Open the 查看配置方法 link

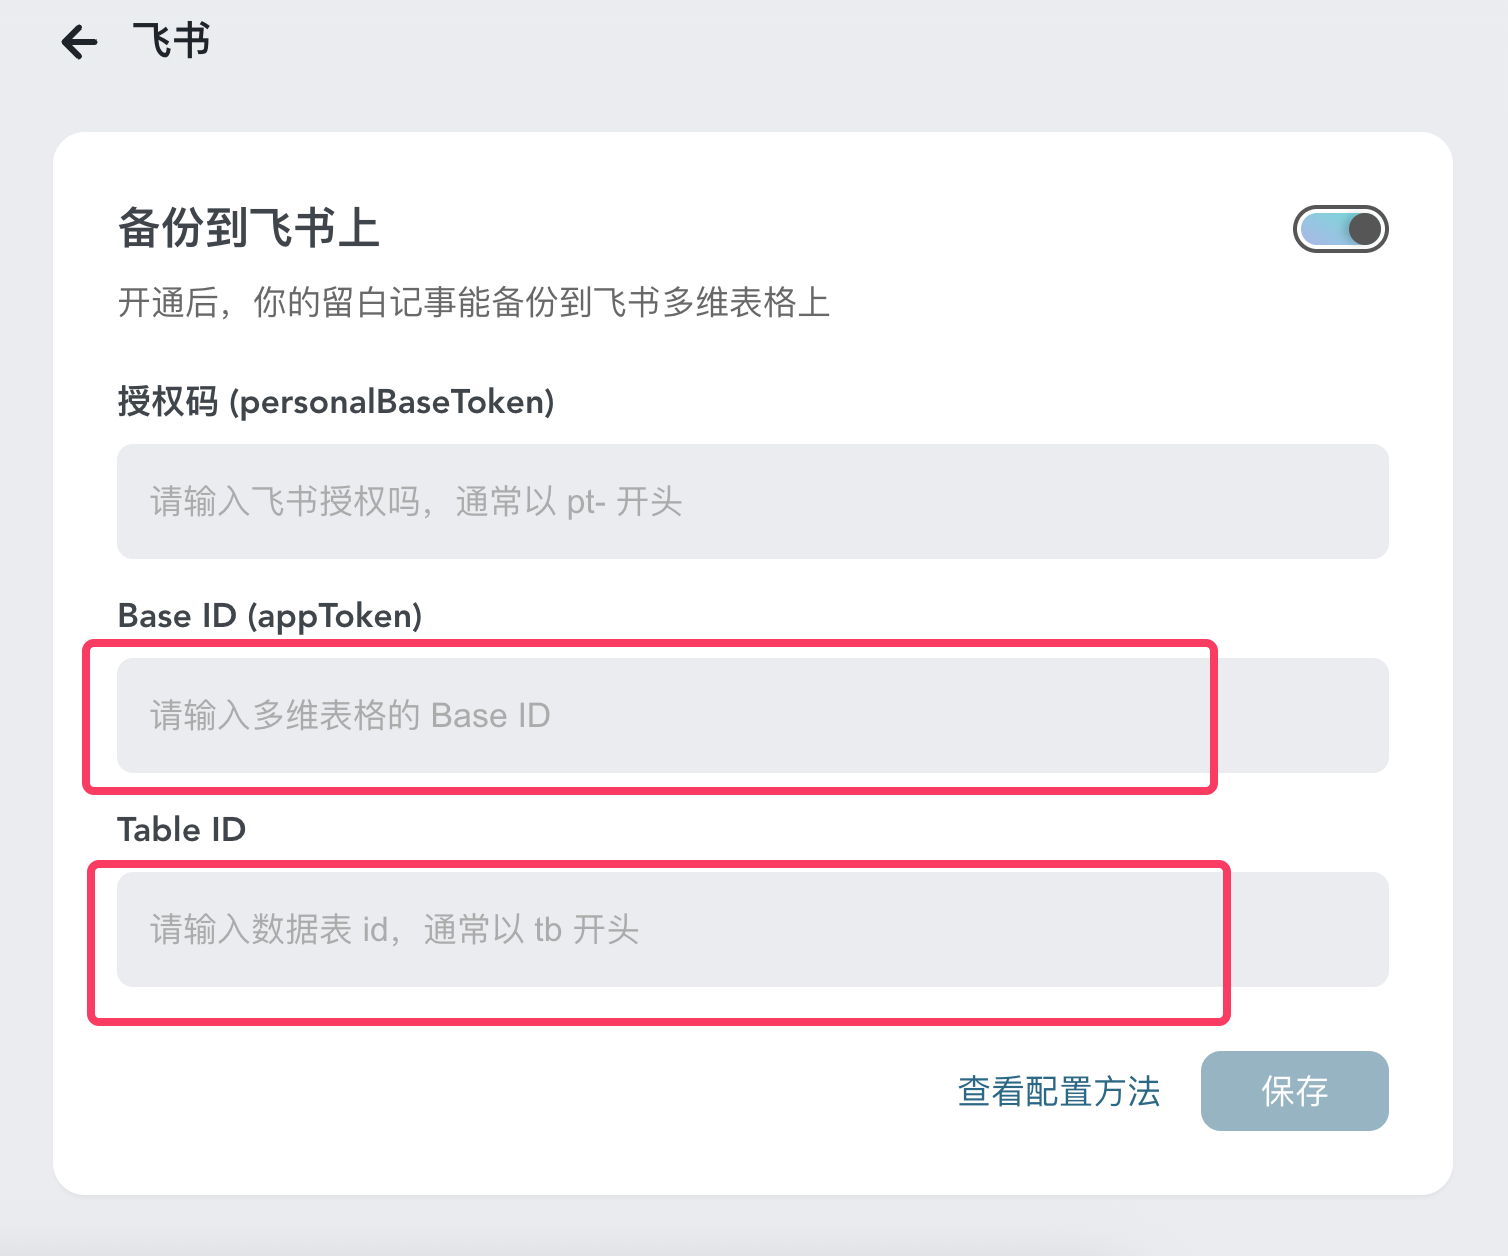click(1058, 1091)
